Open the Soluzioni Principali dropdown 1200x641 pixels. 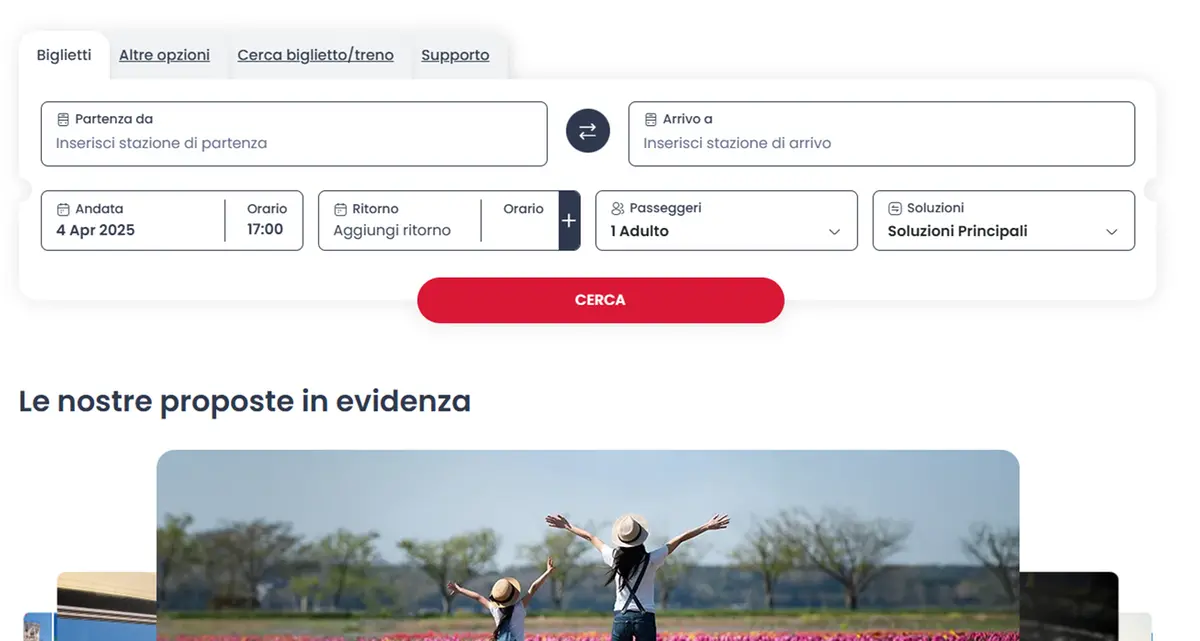click(1003, 231)
